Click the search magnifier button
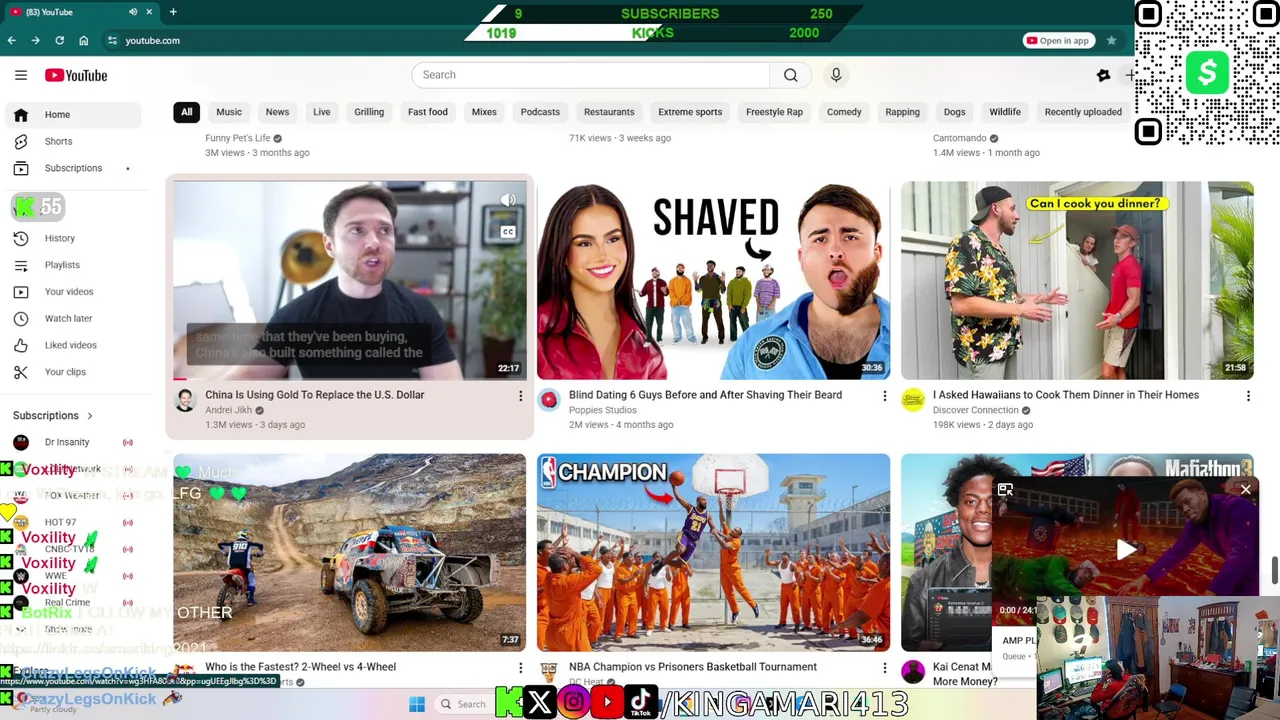This screenshot has width=1280, height=720. pos(791,75)
